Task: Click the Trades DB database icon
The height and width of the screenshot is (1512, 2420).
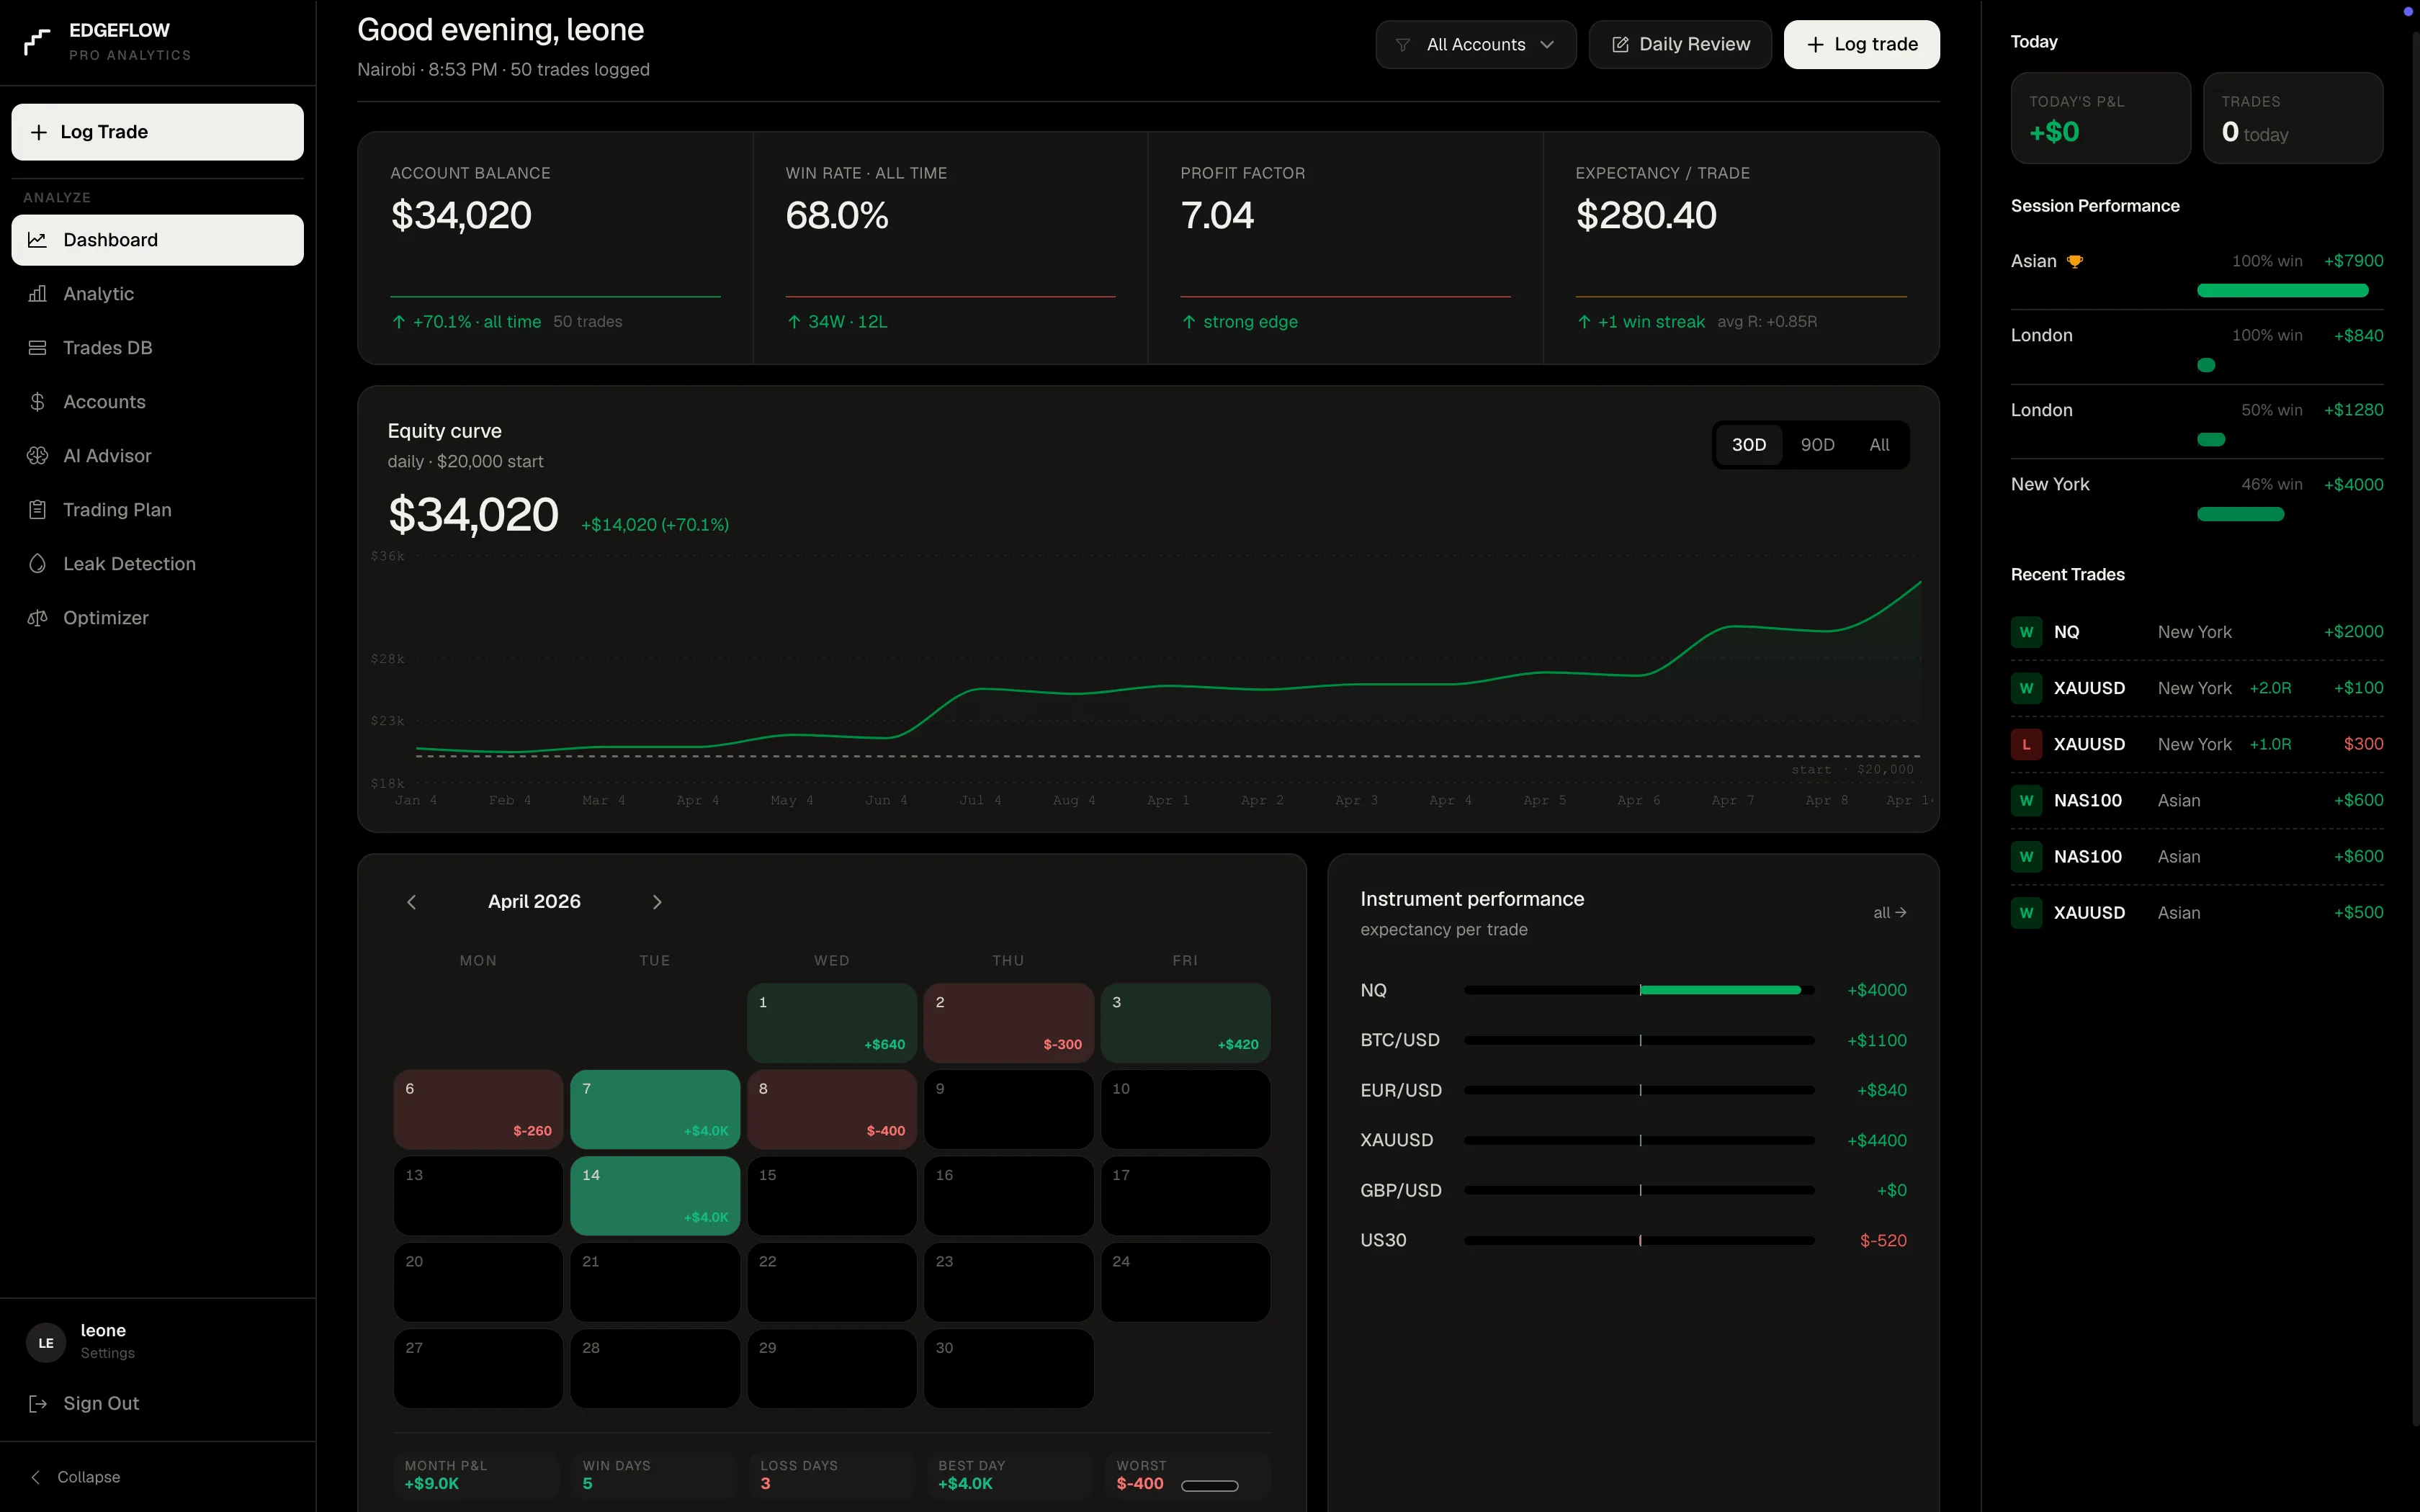Action: click(x=37, y=348)
